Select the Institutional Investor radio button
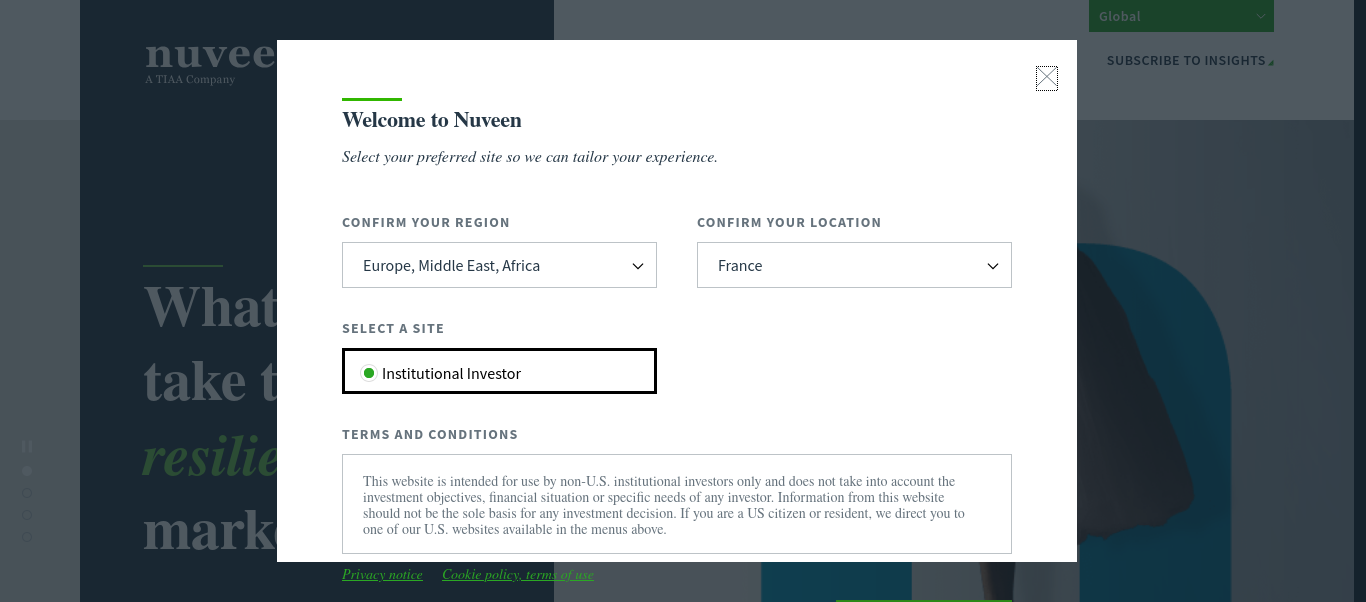The image size is (1366, 602). [x=369, y=373]
